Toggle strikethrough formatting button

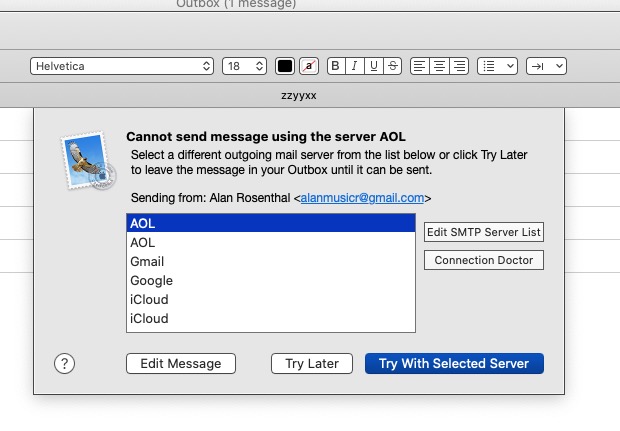click(393, 66)
